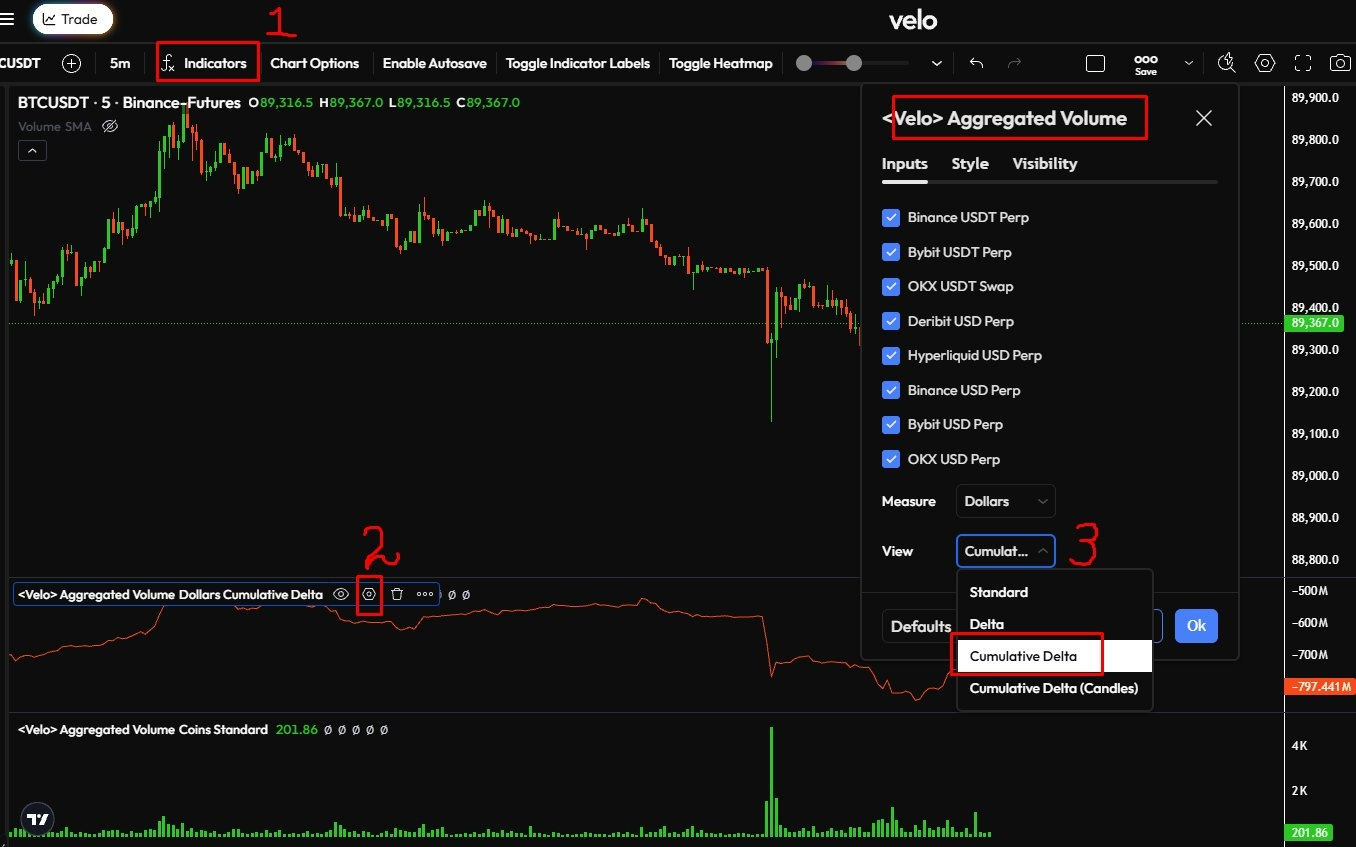Open the Defaults dropdown

919,626
